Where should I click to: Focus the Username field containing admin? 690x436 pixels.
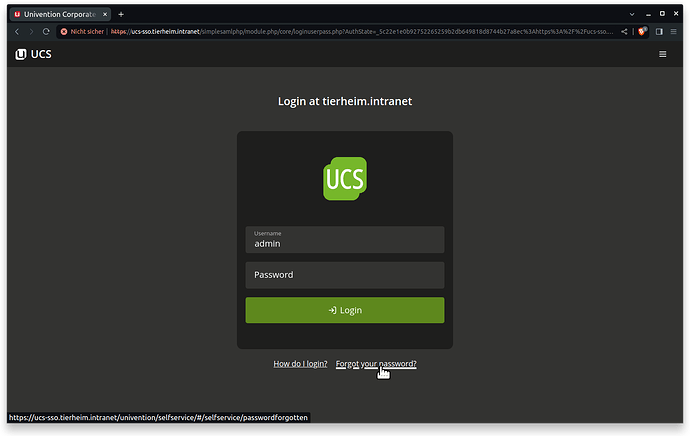tap(345, 240)
